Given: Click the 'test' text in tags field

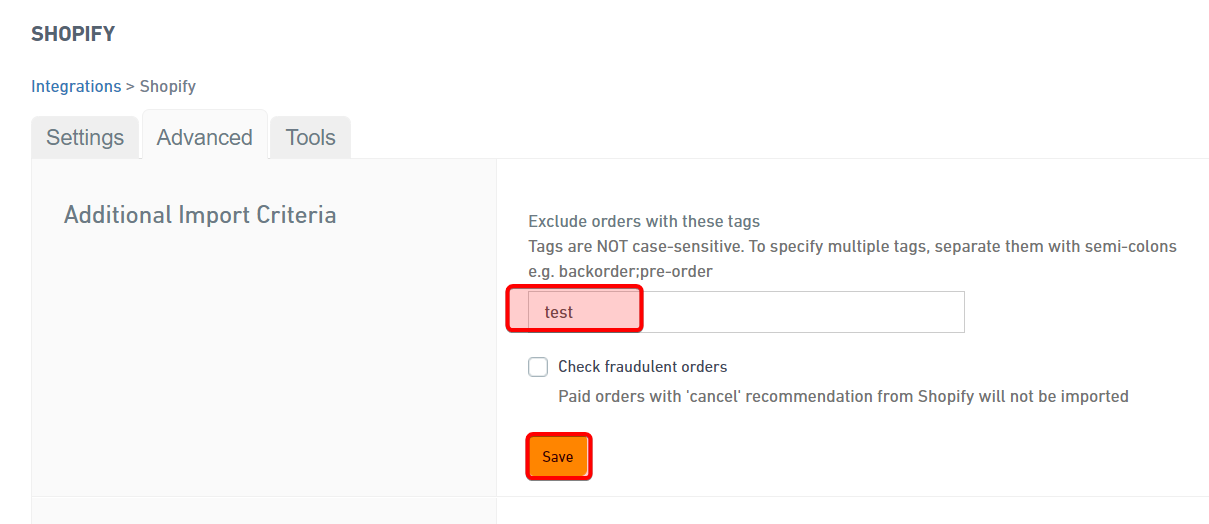Looking at the screenshot, I should pos(559,313).
